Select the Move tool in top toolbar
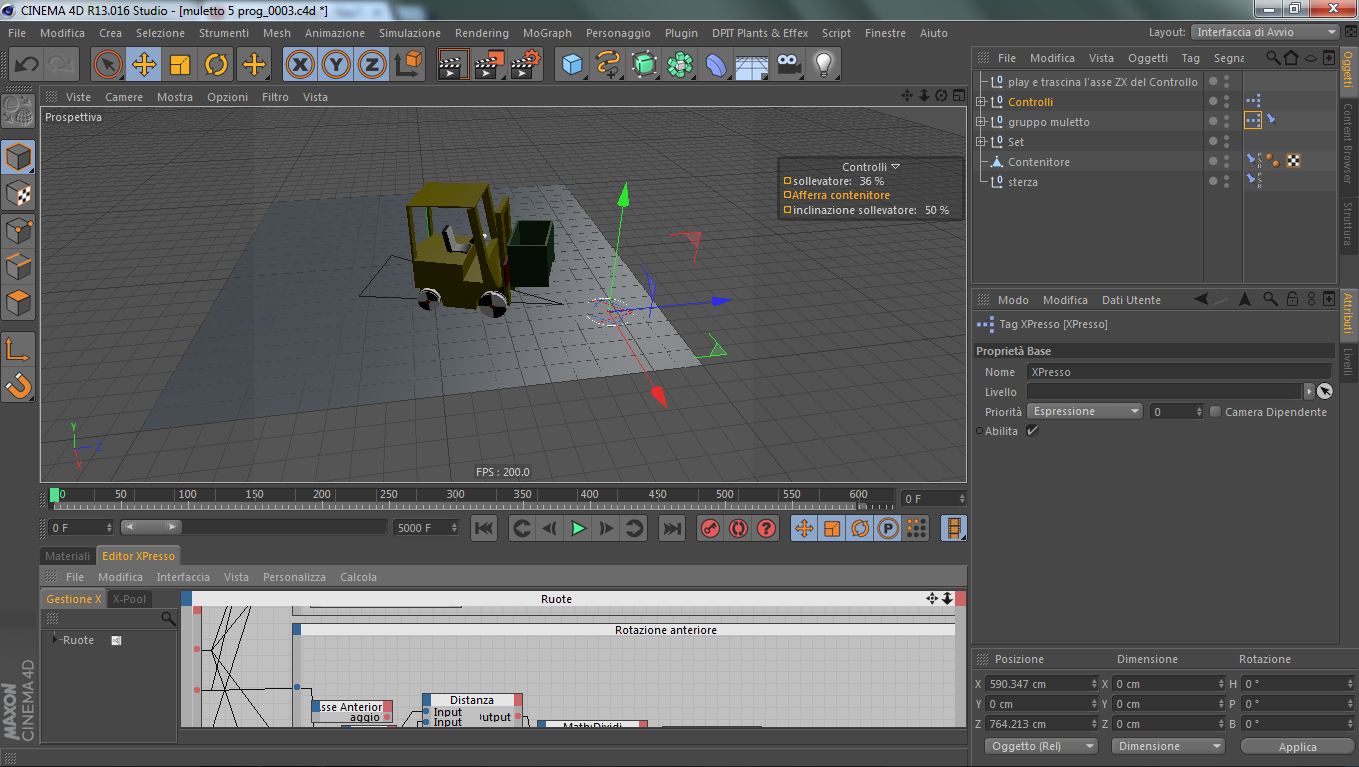The image size is (1359, 767). (x=144, y=65)
